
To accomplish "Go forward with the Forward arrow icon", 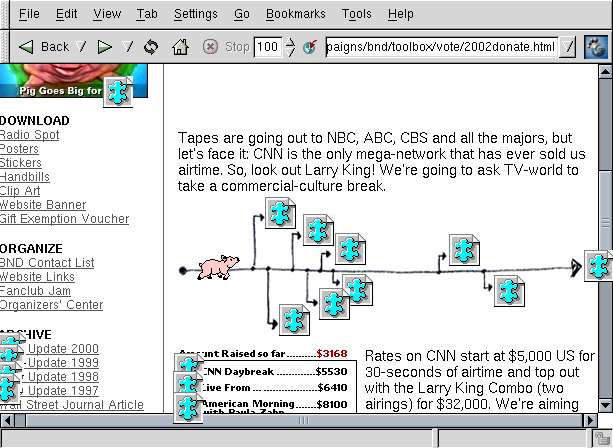I will coord(104,47).
